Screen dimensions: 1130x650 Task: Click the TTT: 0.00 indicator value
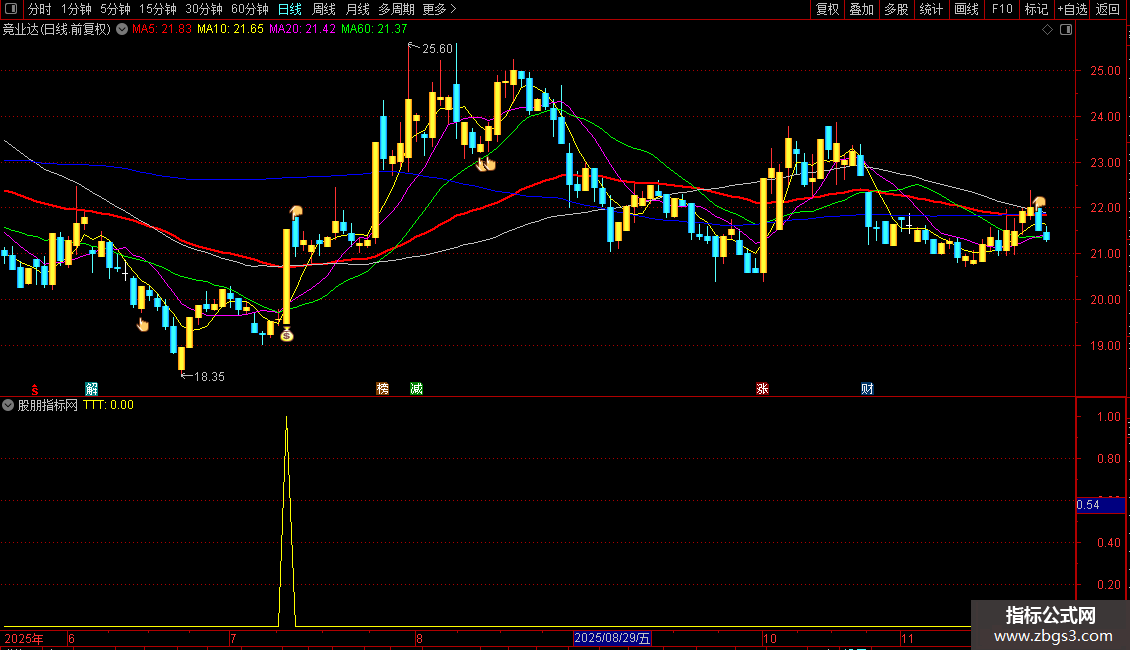(x=109, y=405)
